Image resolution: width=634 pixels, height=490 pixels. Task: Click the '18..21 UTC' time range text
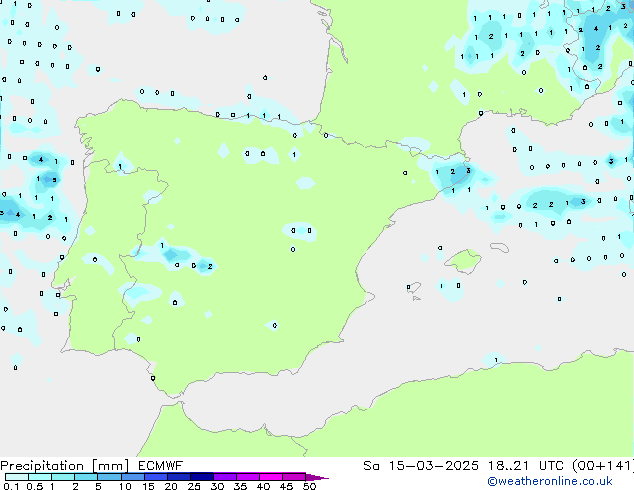click(525, 466)
